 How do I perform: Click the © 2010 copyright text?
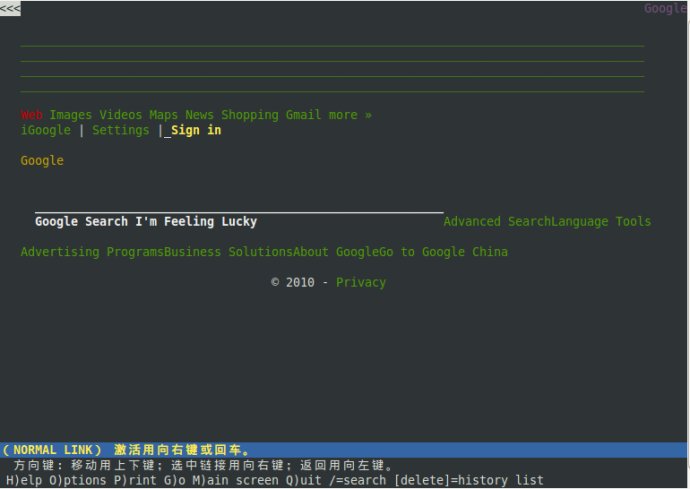tap(293, 282)
